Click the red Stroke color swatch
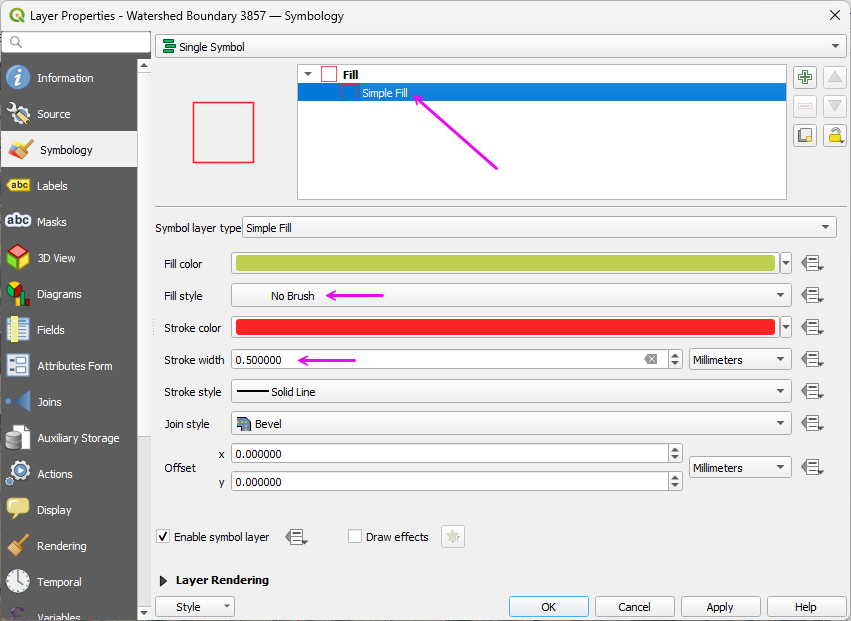The height and width of the screenshot is (621, 851). 504,328
